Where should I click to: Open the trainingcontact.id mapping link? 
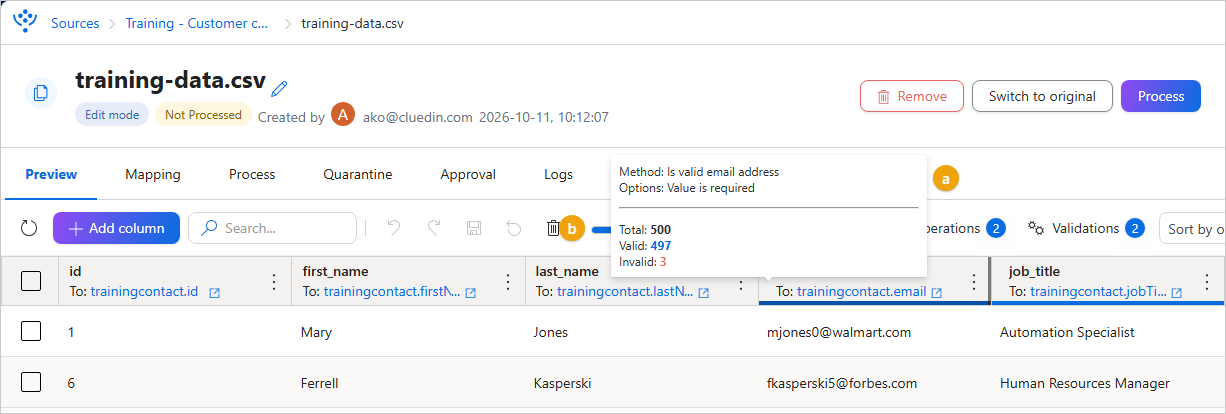click(x=144, y=292)
